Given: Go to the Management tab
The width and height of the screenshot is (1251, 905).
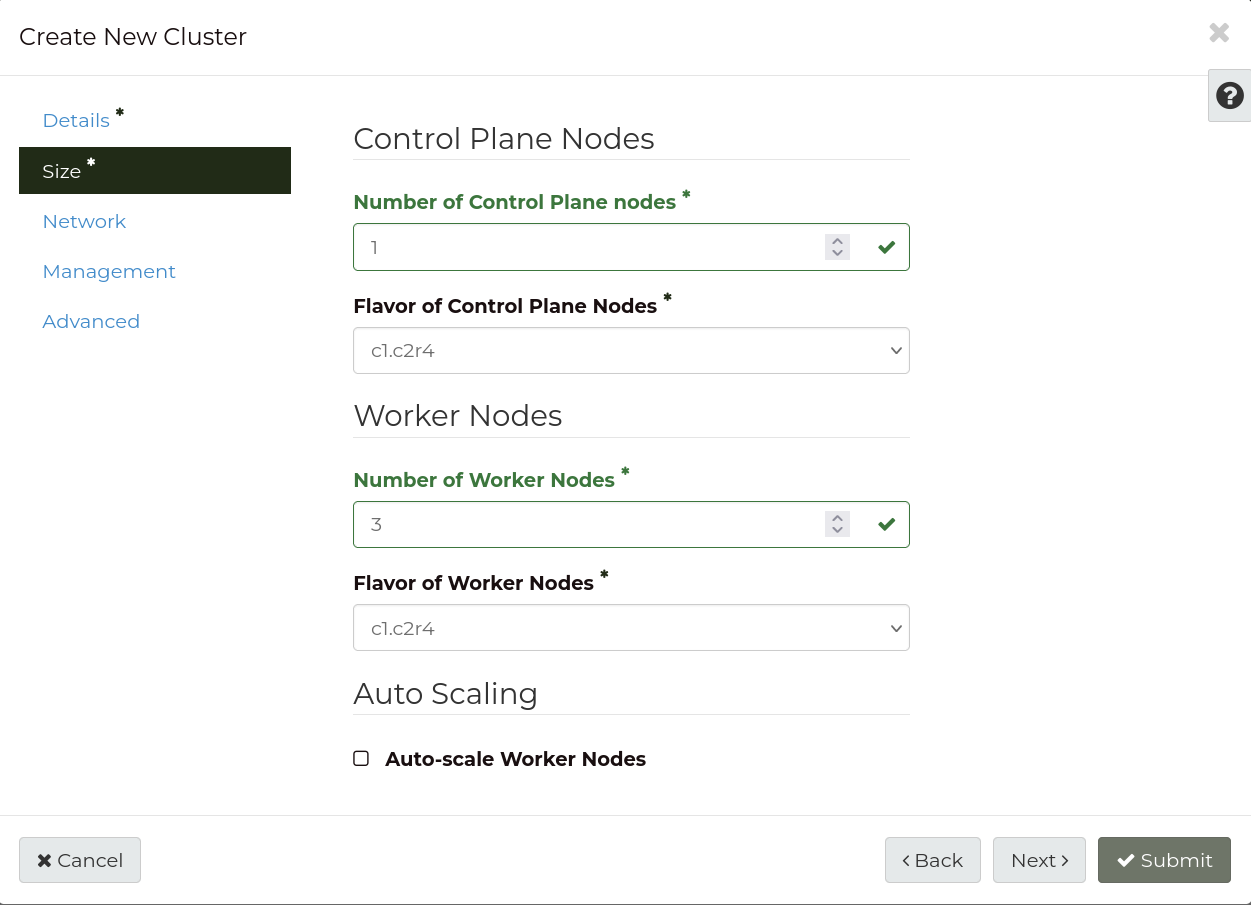Looking at the screenshot, I should point(109,272).
